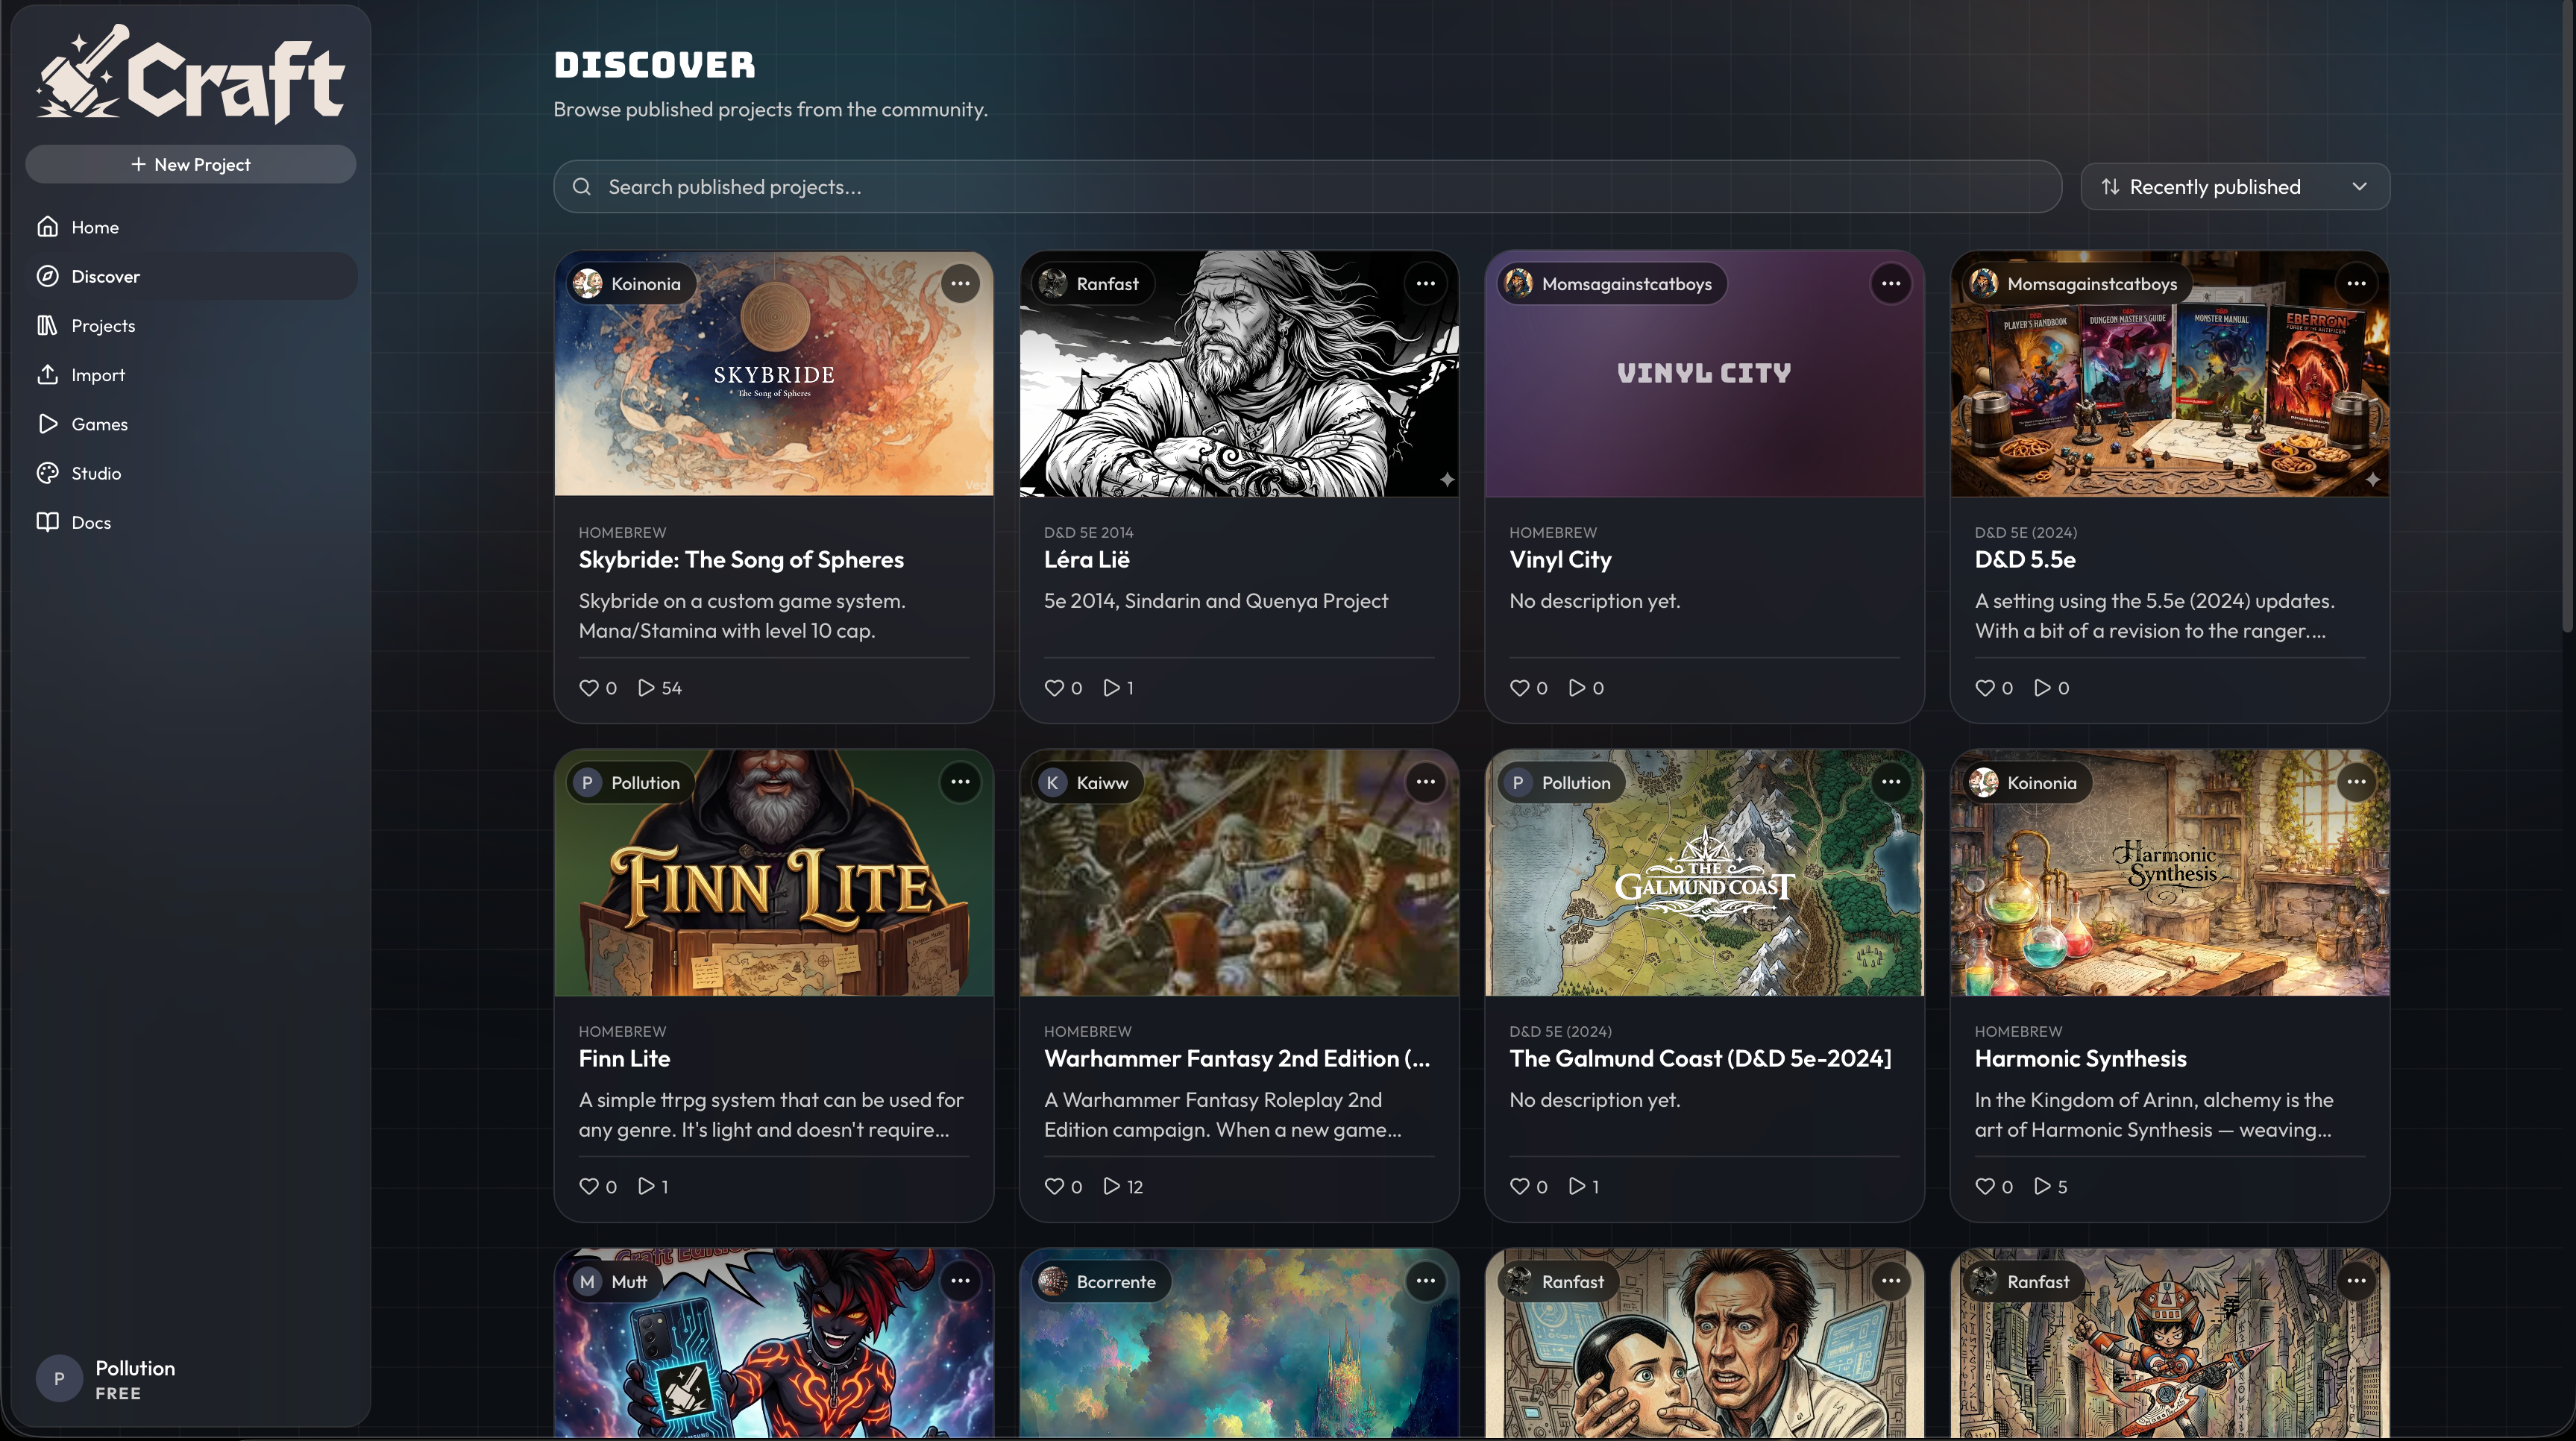Open Docs from the sidebar
Image resolution: width=2576 pixels, height=1441 pixels.
click(190, 522)
